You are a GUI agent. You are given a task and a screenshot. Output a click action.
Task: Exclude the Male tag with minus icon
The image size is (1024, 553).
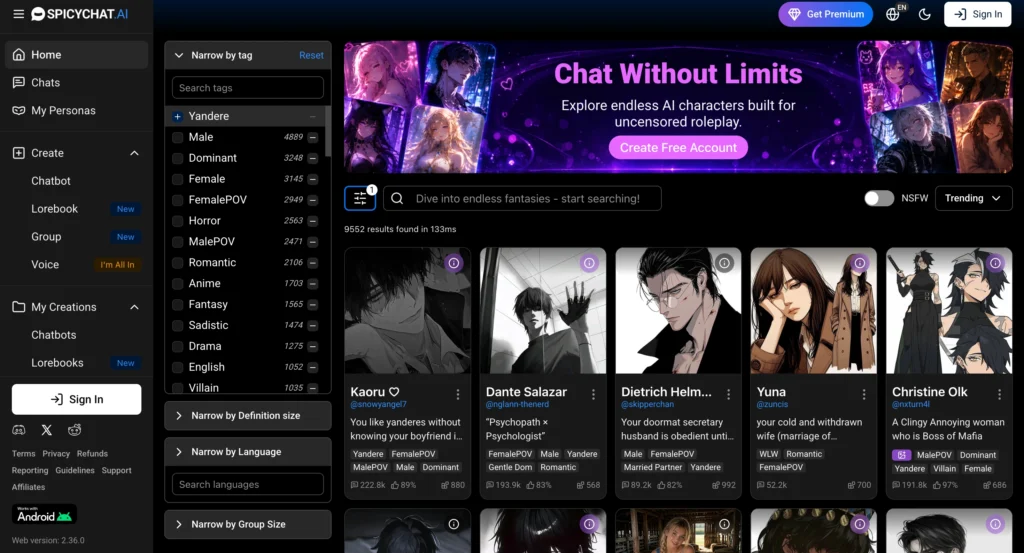pyautogui.click(x=313, y=137)
